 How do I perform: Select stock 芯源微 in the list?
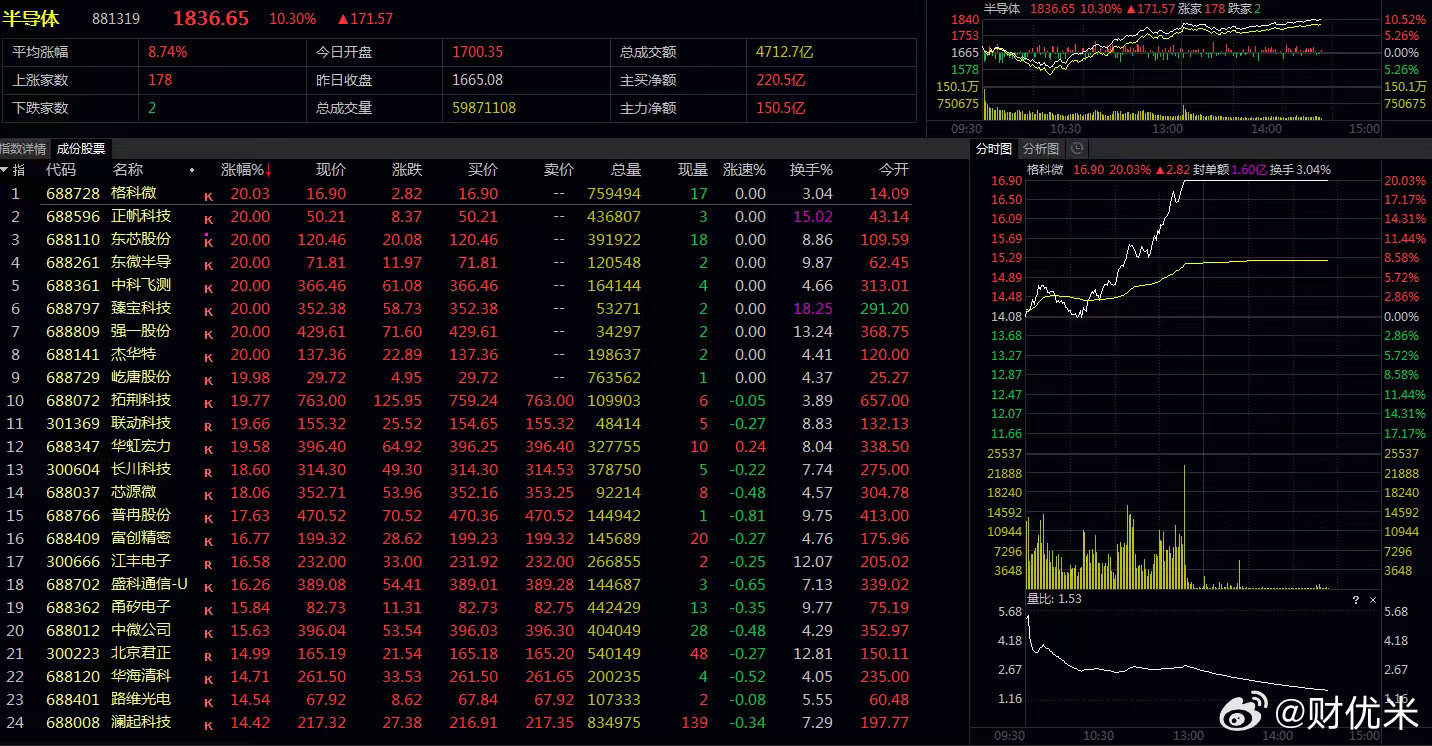[x=133, y=492]
